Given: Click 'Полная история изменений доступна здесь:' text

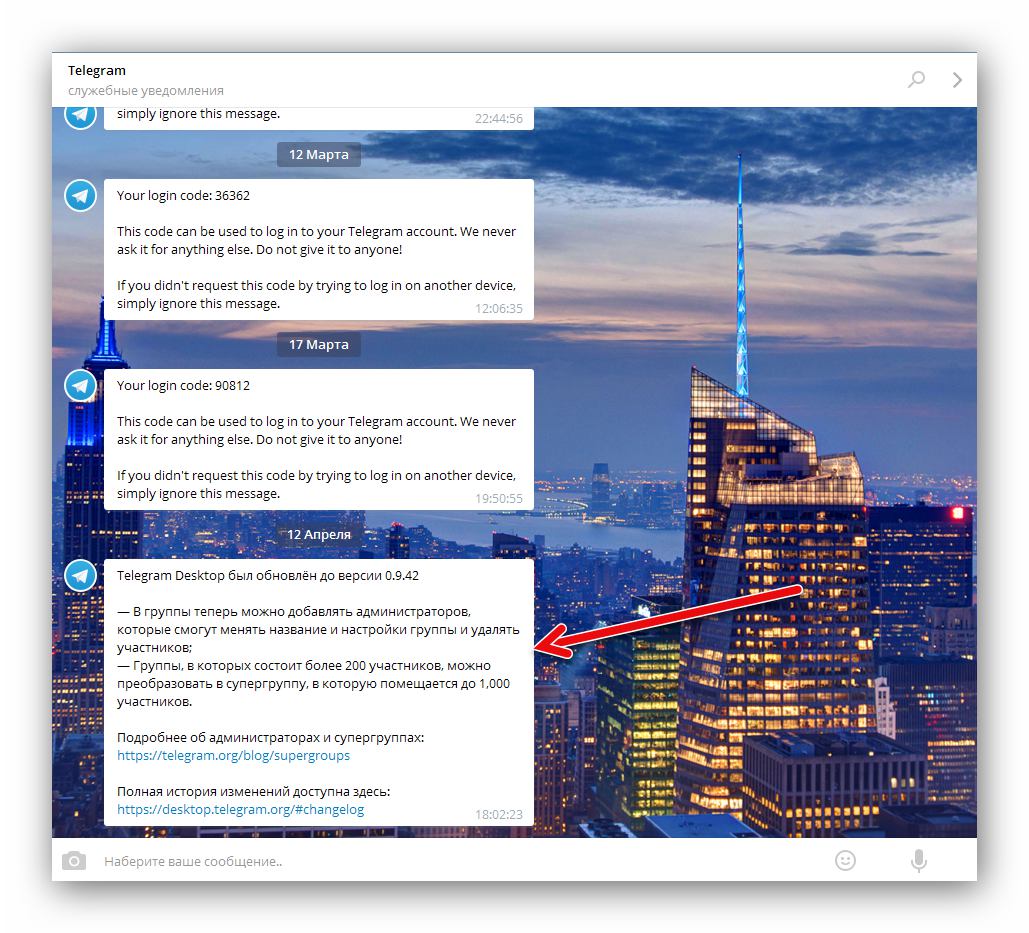Looking at the screenshot, I should [253, 791].
